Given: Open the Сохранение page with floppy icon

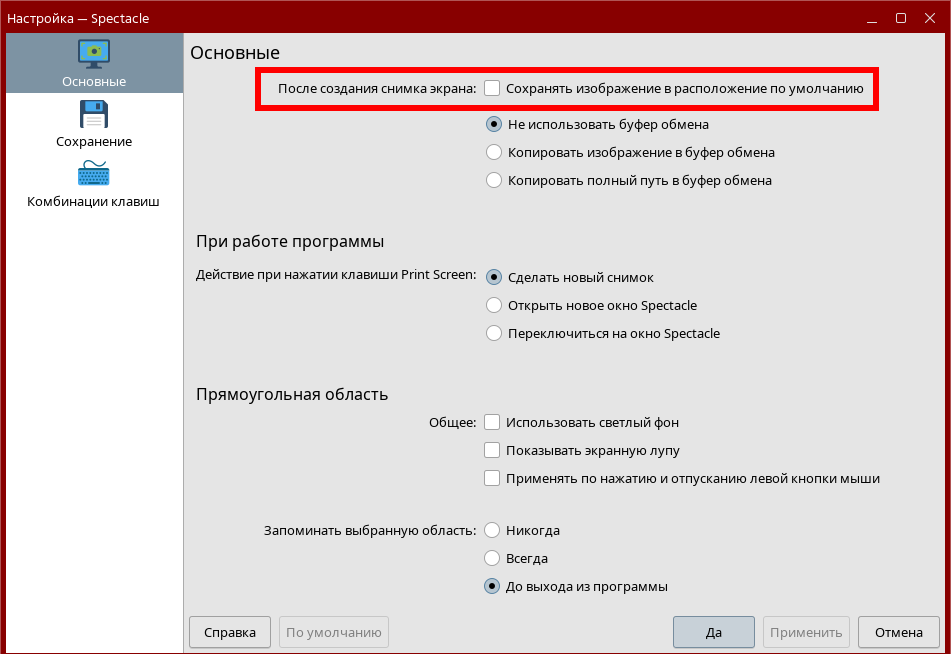Looking at the screenshot, I should coord(94,124).
